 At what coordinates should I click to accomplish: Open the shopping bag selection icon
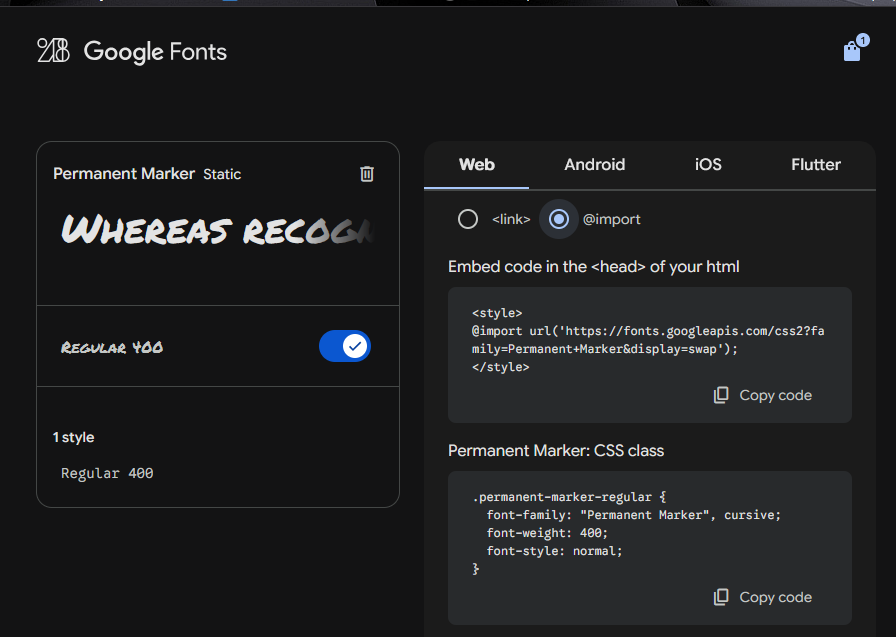tap(851, 51)
